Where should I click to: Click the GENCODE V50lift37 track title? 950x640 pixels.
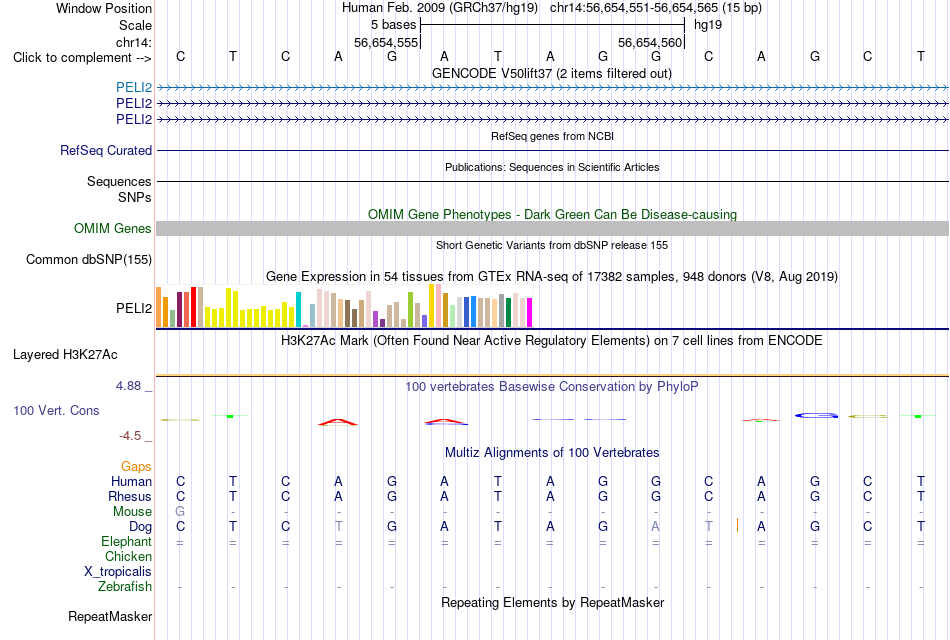[x=552, y=73]
